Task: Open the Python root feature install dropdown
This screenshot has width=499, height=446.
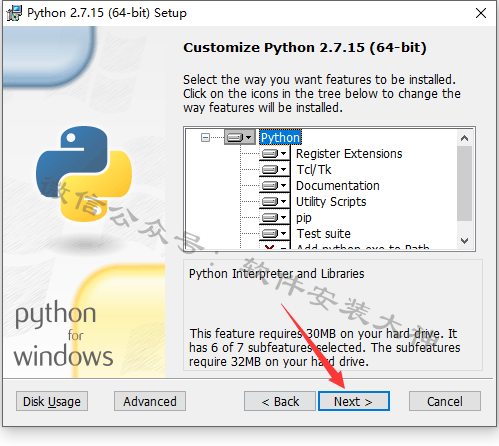Action: point(240,137)
